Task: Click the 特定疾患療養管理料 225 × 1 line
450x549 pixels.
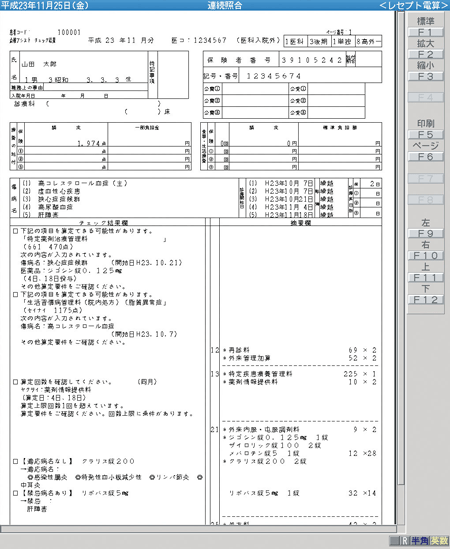Action: 300,374
